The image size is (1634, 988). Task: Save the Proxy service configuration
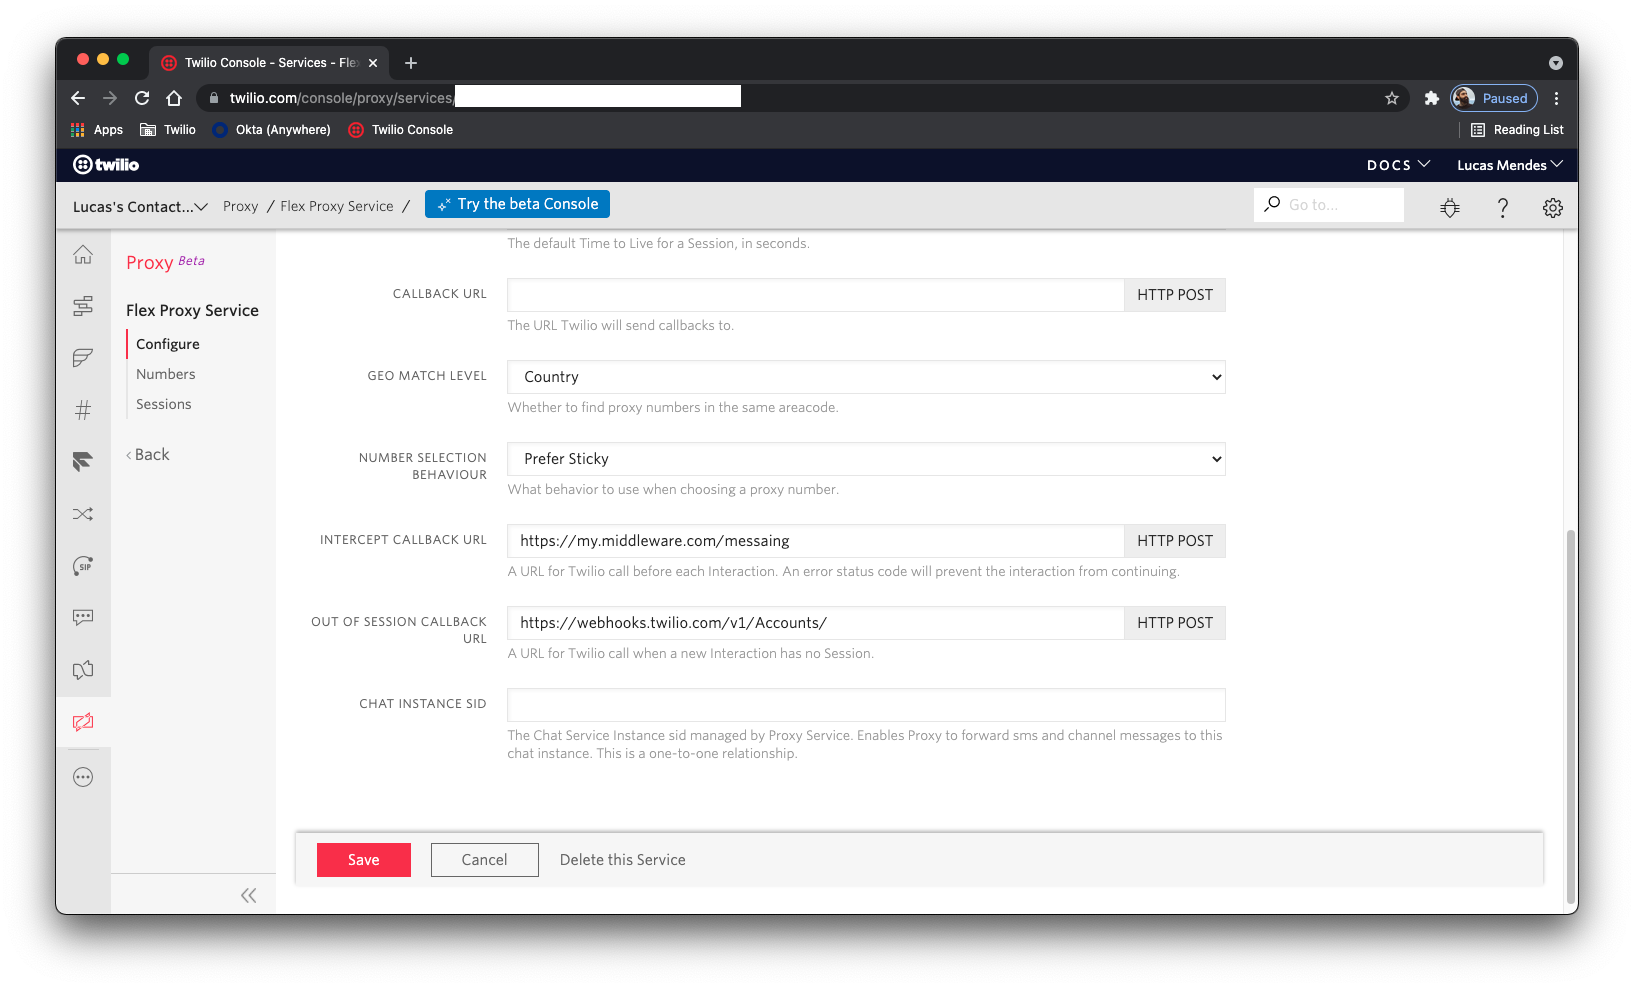point(364,860)
